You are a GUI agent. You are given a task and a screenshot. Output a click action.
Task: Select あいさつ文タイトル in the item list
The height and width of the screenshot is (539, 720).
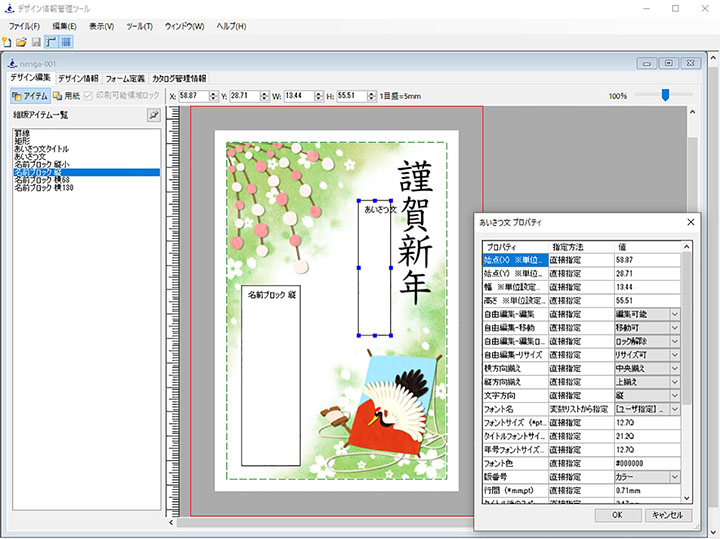point(41,148)
